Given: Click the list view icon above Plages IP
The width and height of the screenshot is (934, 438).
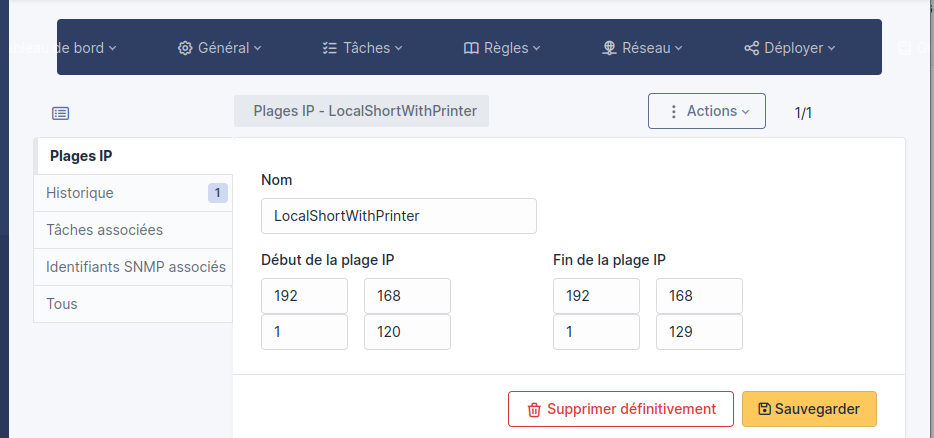Looking at the screenshot, I should pyautogui.click(x=60, y=113).
